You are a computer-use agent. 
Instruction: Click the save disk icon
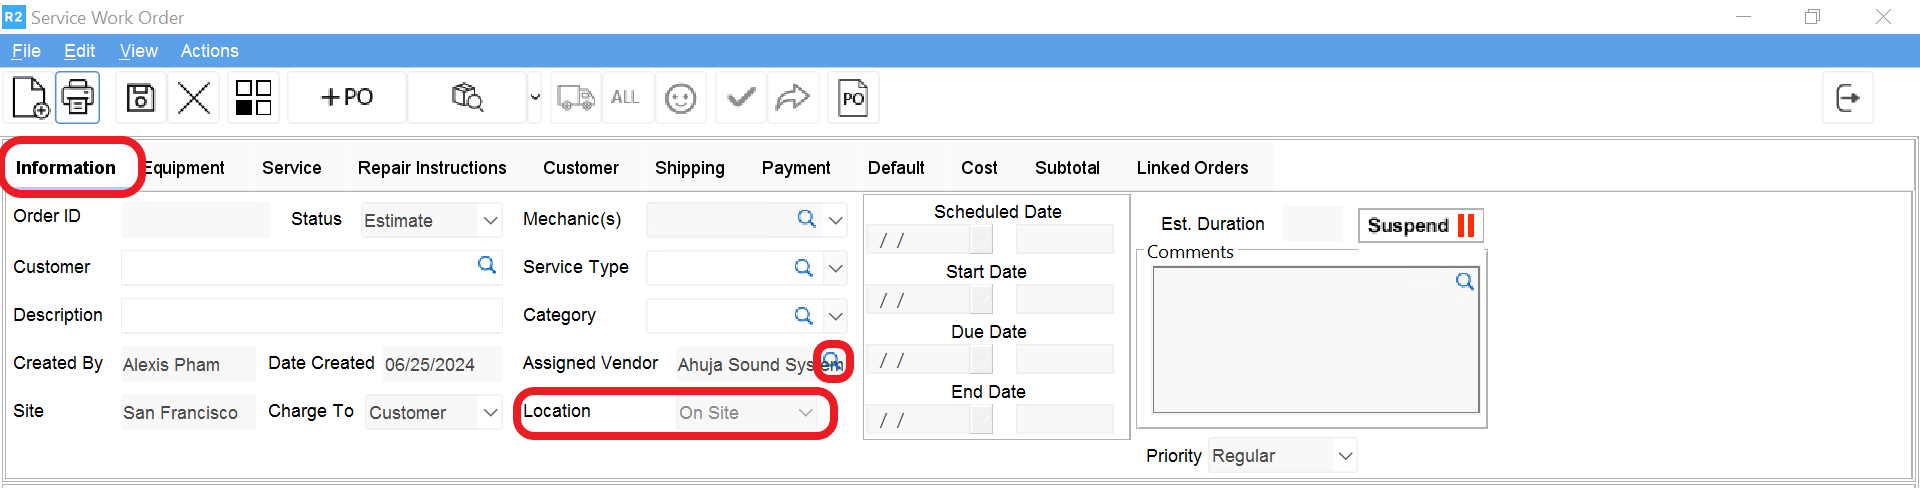pos(141,98)
